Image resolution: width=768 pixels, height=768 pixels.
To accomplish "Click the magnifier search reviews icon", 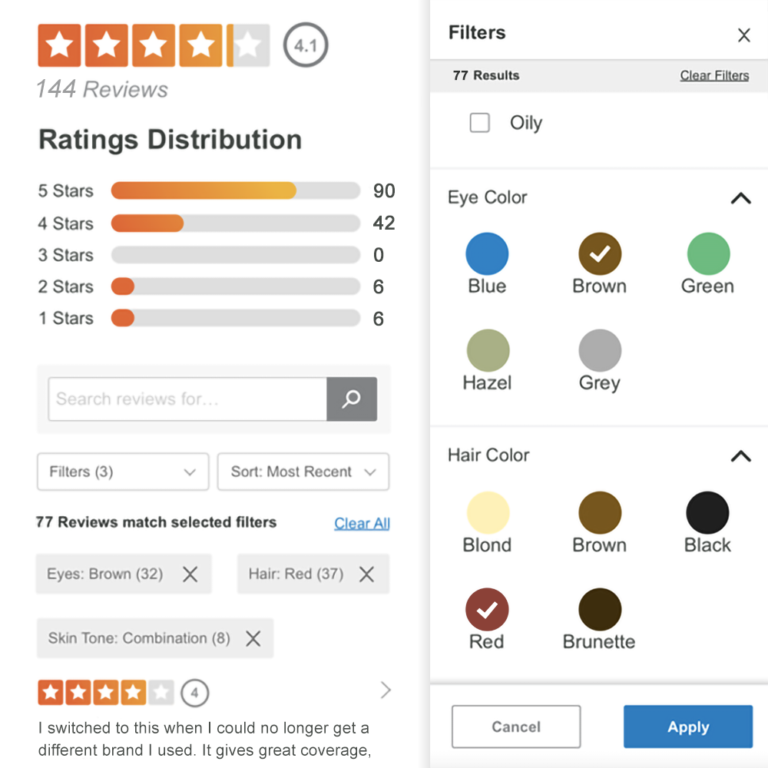I will pyautogui.click(x=351, y=399).
